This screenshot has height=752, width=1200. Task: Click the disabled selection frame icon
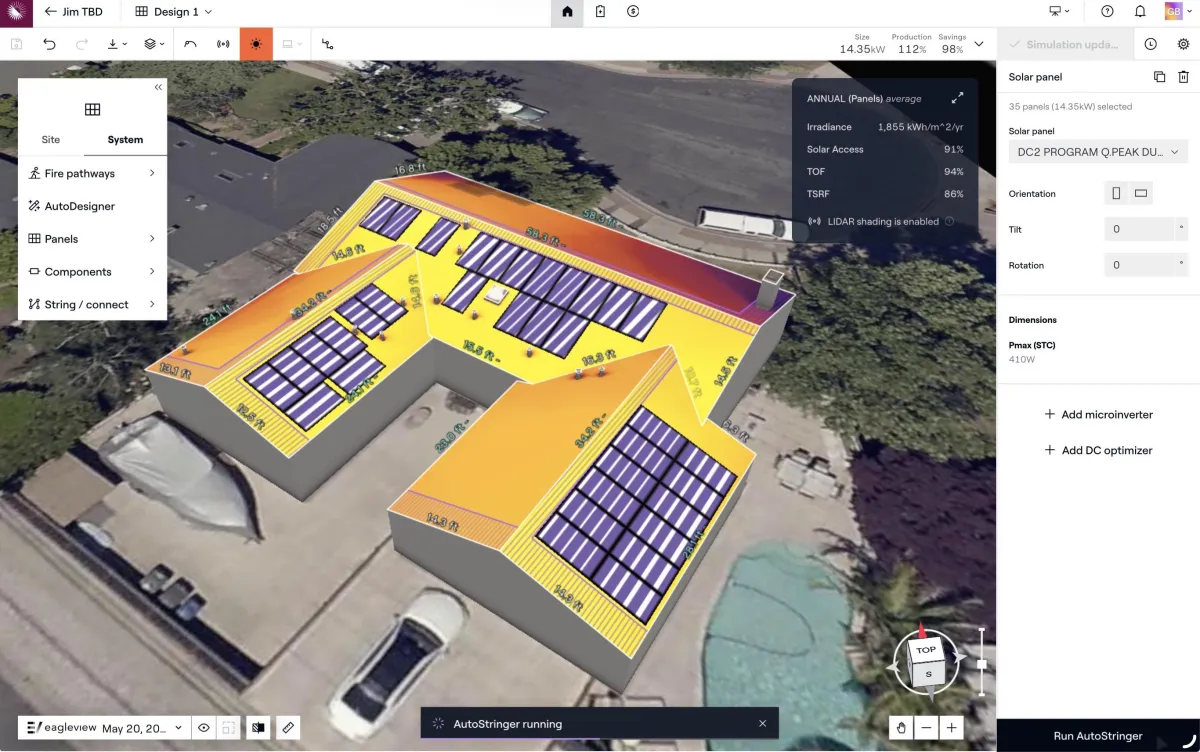[x=229, y=728]
